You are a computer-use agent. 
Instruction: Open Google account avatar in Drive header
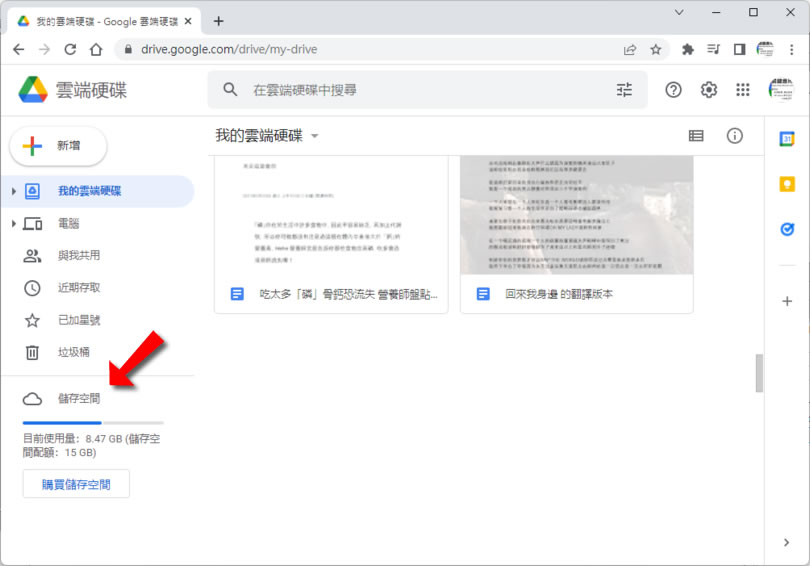[781, 90]
